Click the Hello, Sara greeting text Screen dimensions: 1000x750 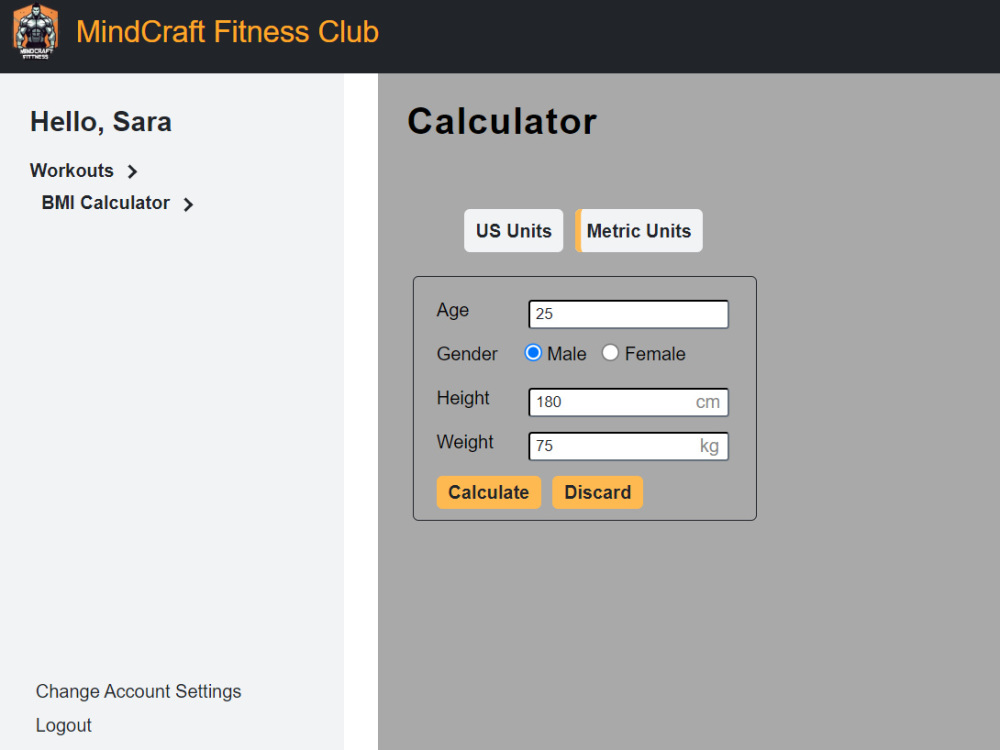[101, 122]
